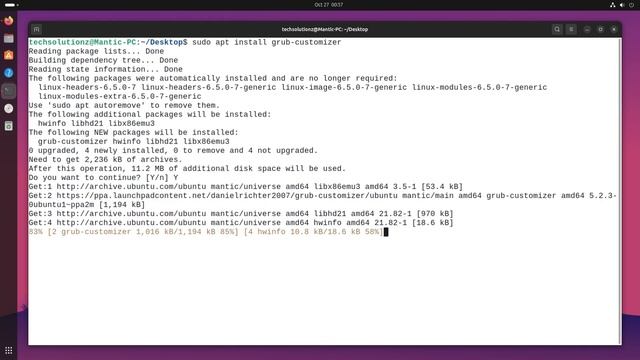Click the Get:2 launchpadcontent PPA URL

tap(227, 196)
